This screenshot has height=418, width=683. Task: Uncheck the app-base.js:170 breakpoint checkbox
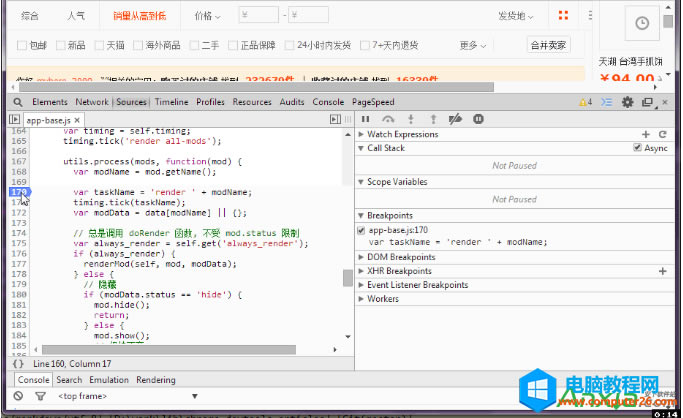point(362,230)
